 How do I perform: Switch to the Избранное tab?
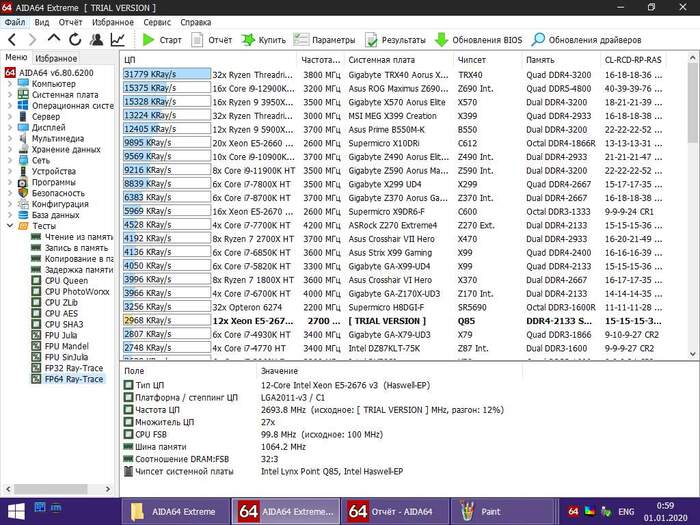point(57,59)
